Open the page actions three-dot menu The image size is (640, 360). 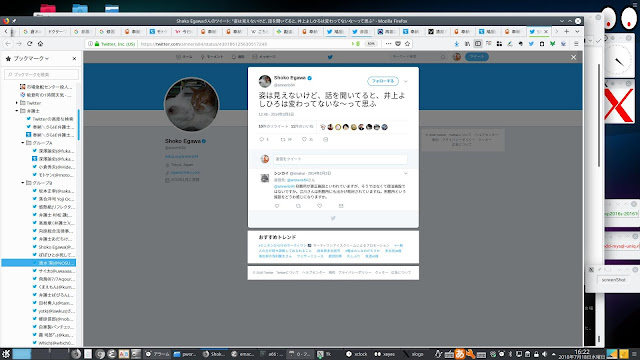point(388,44)
